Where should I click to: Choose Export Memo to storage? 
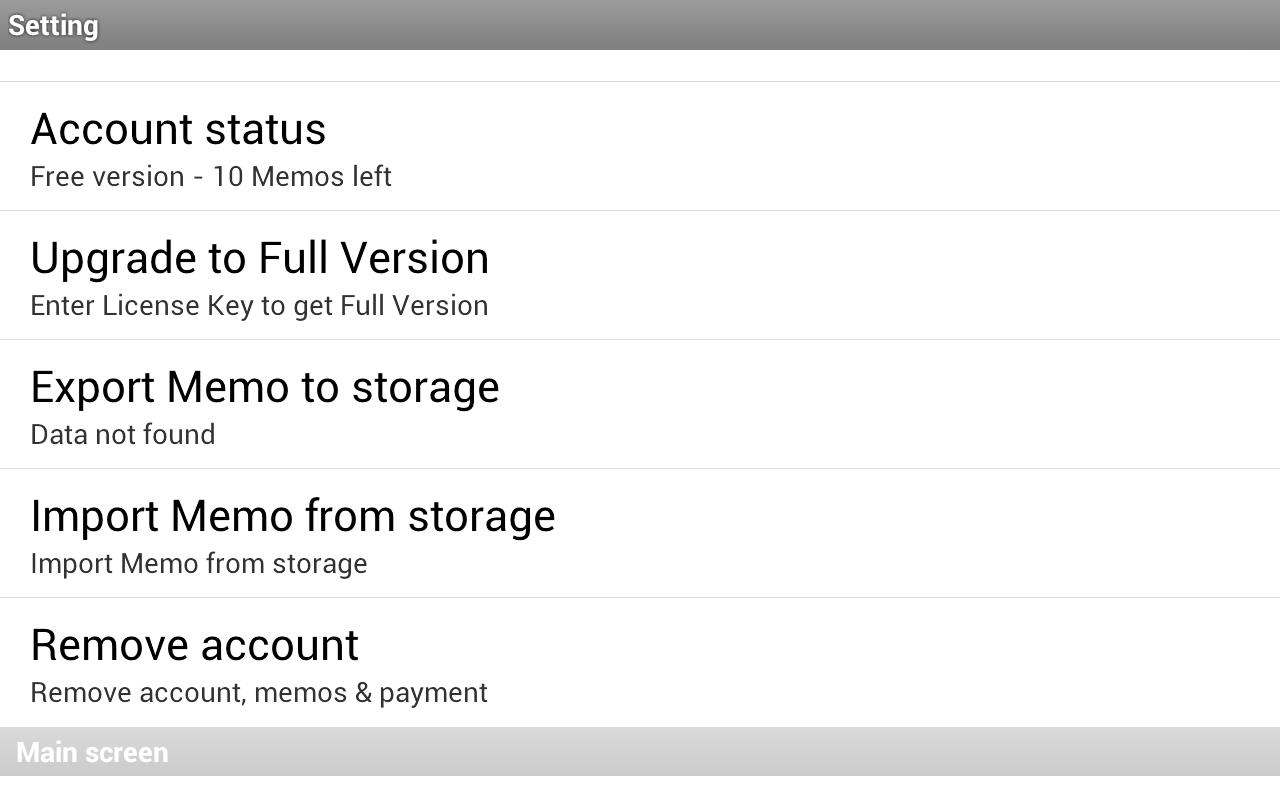[264, 388]
